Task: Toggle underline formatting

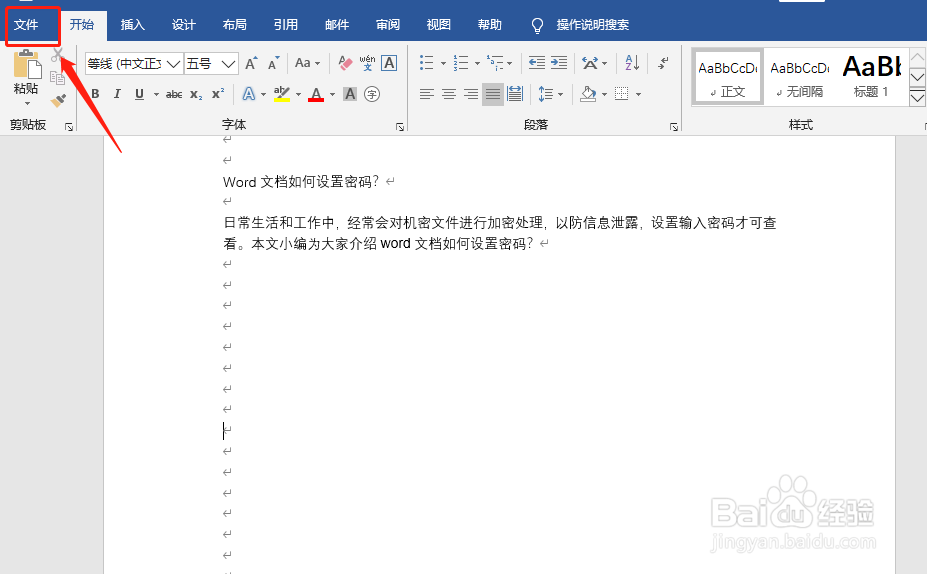Action: click(x=140, y=94)
